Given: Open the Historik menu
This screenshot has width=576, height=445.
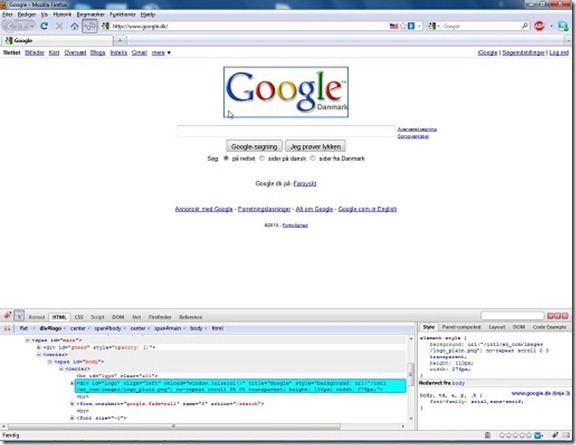Looking at the screenshot, I should pyautogui.click(x=62, y=14).
